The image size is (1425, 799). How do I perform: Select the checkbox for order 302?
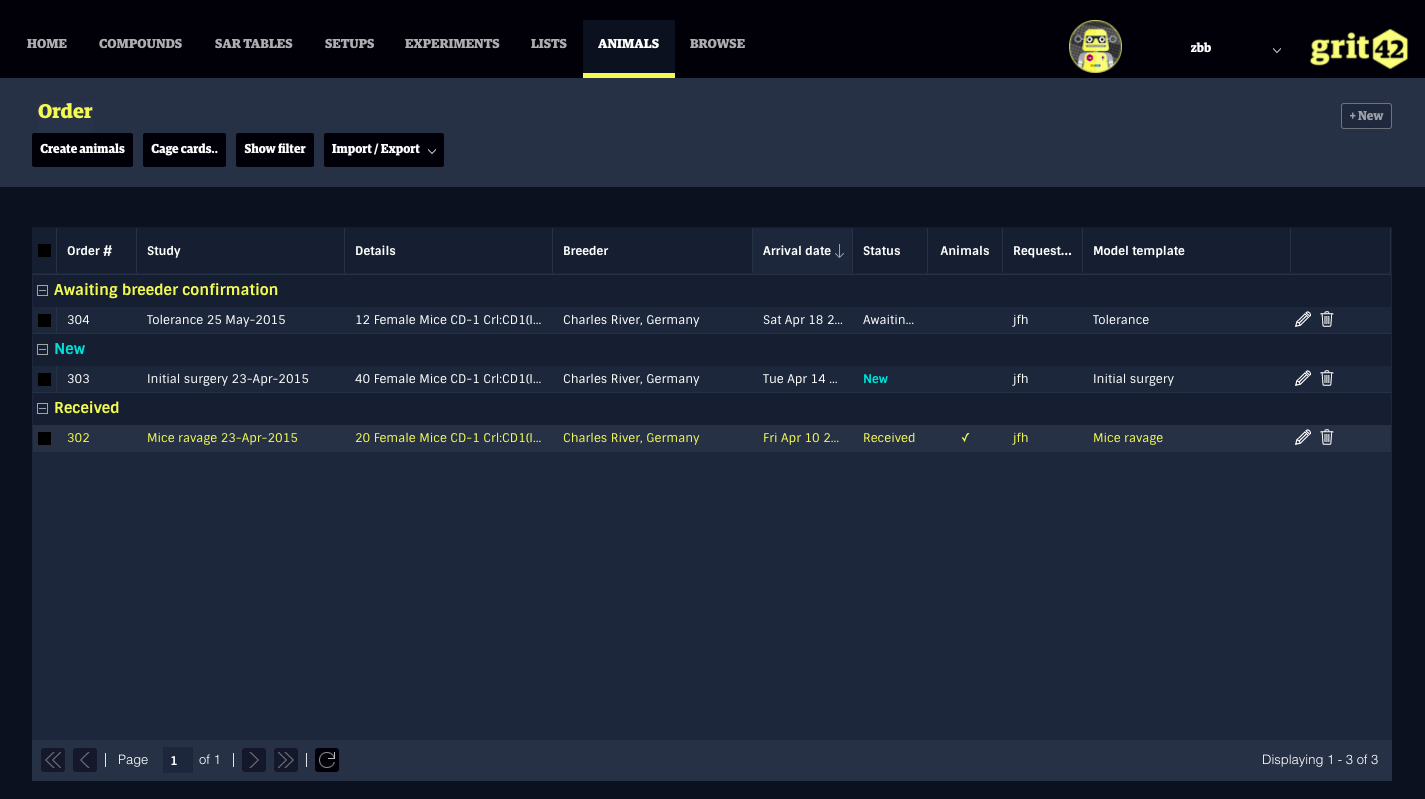[45, 439]
